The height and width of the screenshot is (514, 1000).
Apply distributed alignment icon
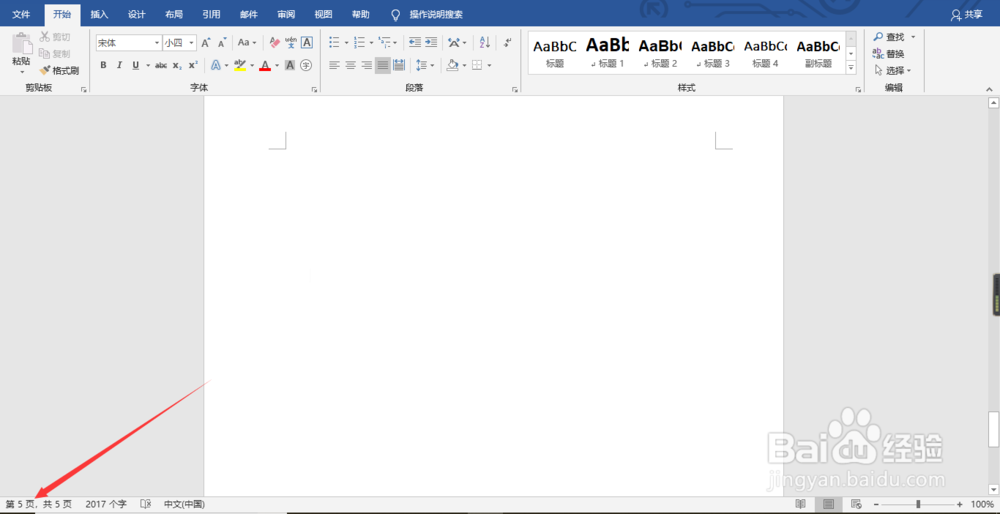(x=399, y=65)
